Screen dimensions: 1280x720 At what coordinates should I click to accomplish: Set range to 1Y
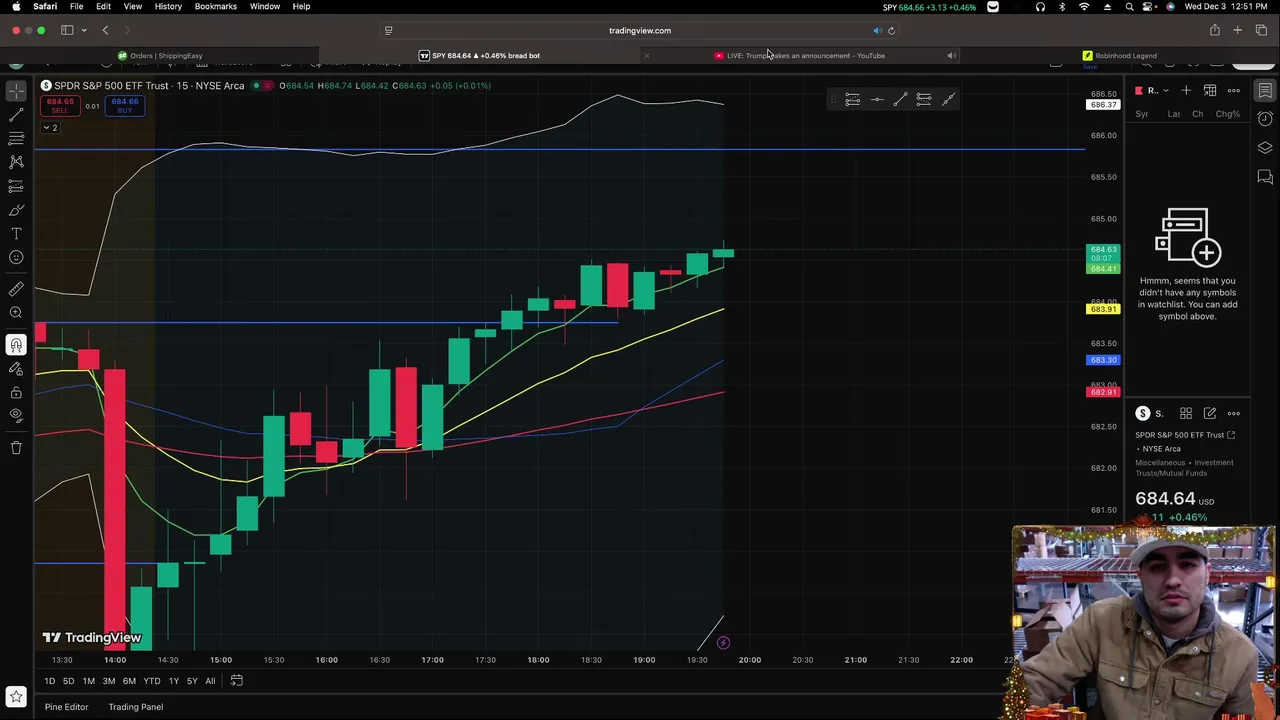[173, 681]
